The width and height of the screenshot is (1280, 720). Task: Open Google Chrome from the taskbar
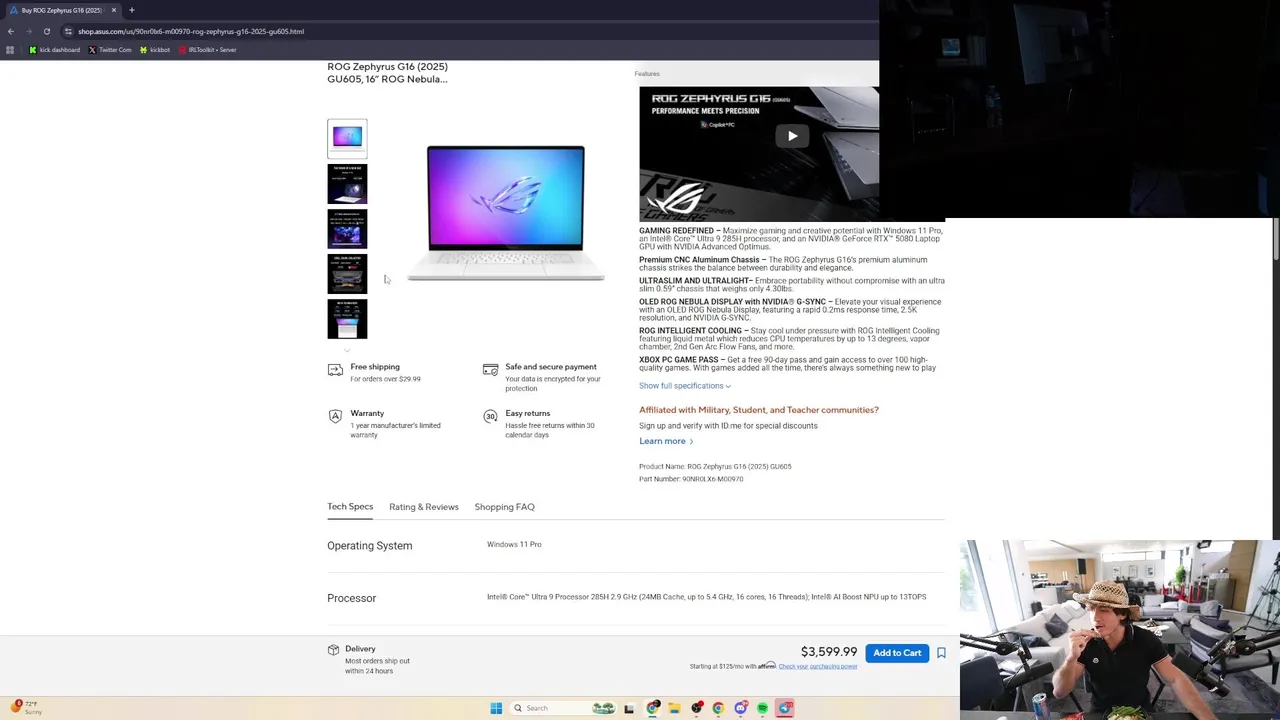pyautogui.click(x=718, y=708)
